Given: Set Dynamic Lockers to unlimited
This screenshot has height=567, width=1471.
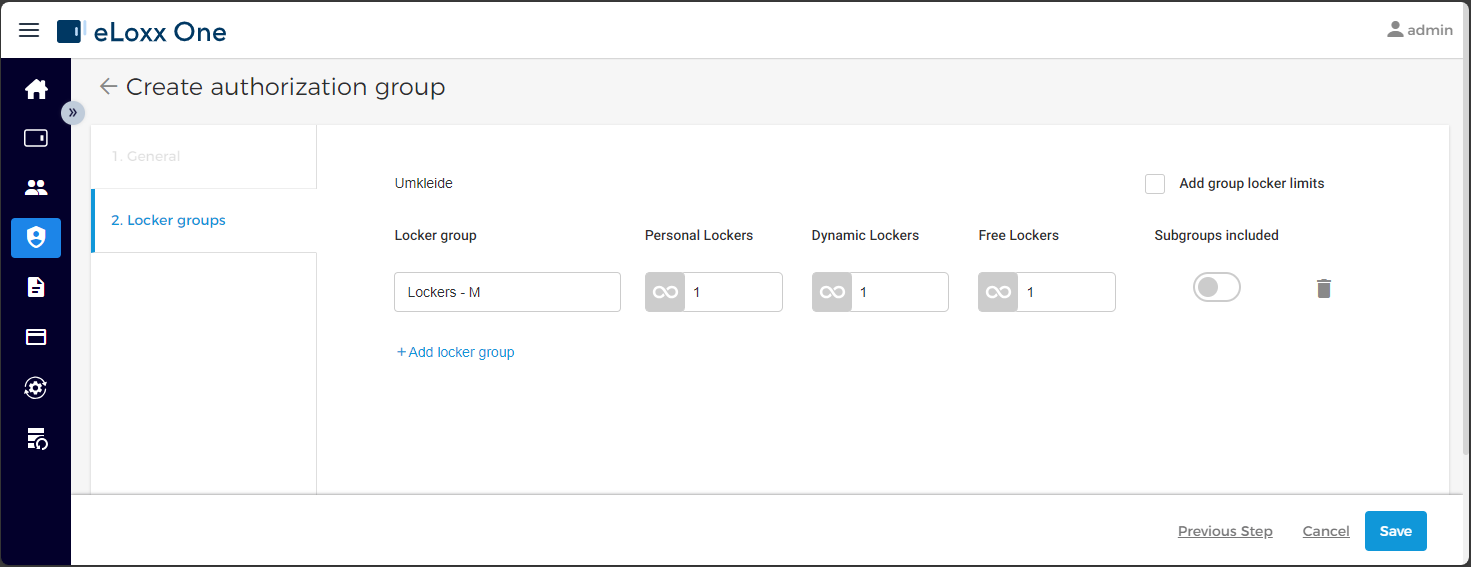Looking at the screenshot, I should coord(832,292).
